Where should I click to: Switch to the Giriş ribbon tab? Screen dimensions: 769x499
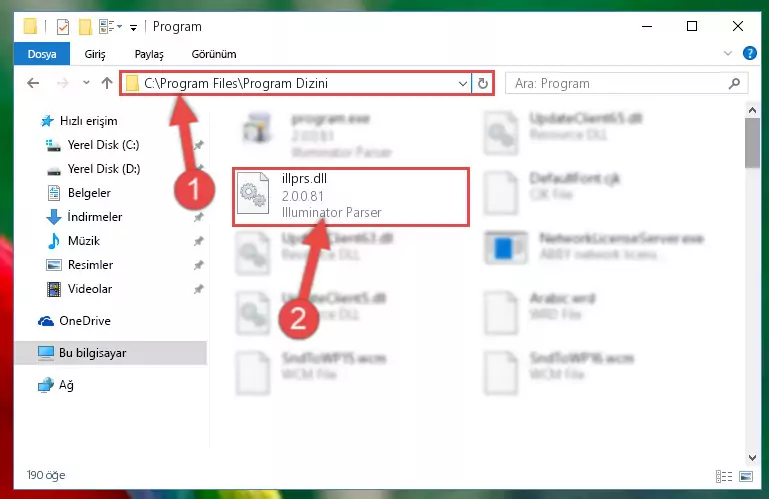[95, 54]
